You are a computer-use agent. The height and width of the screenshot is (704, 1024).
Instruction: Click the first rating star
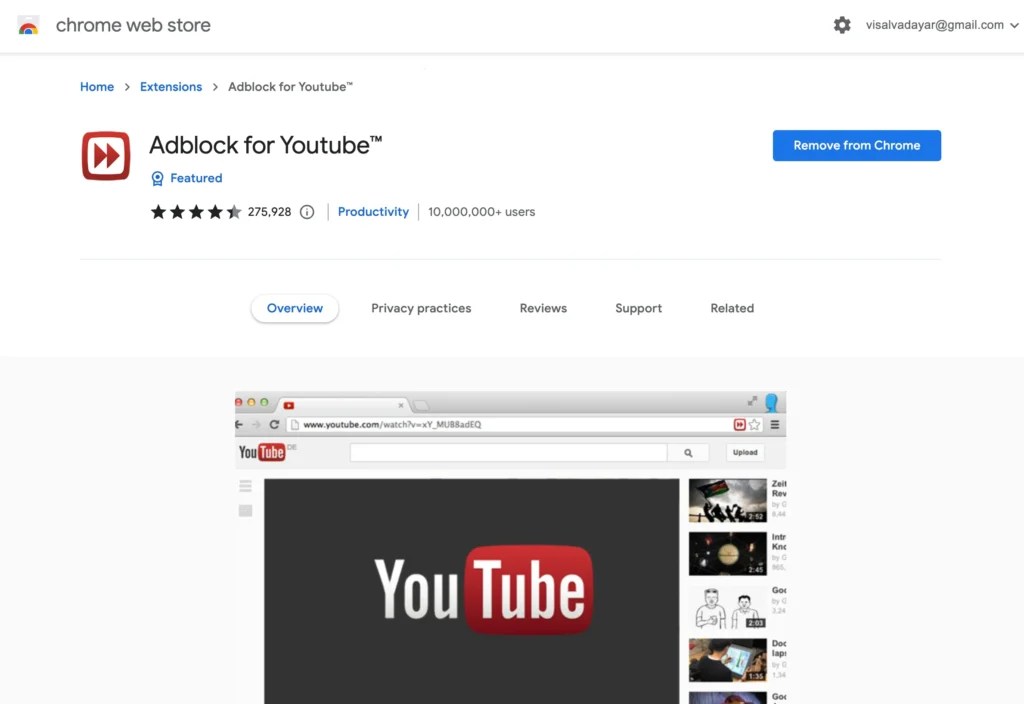click(157, 212)
